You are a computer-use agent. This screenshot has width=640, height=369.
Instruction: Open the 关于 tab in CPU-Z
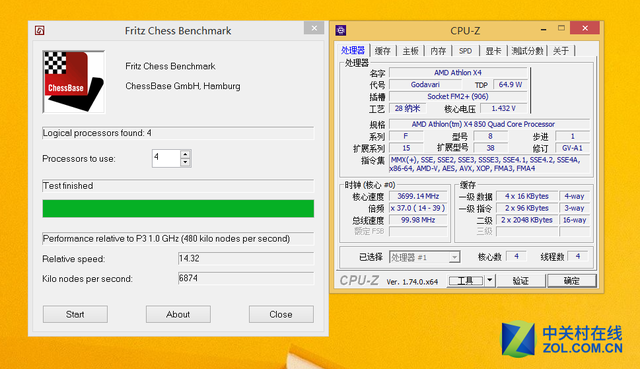pos(561,51)
